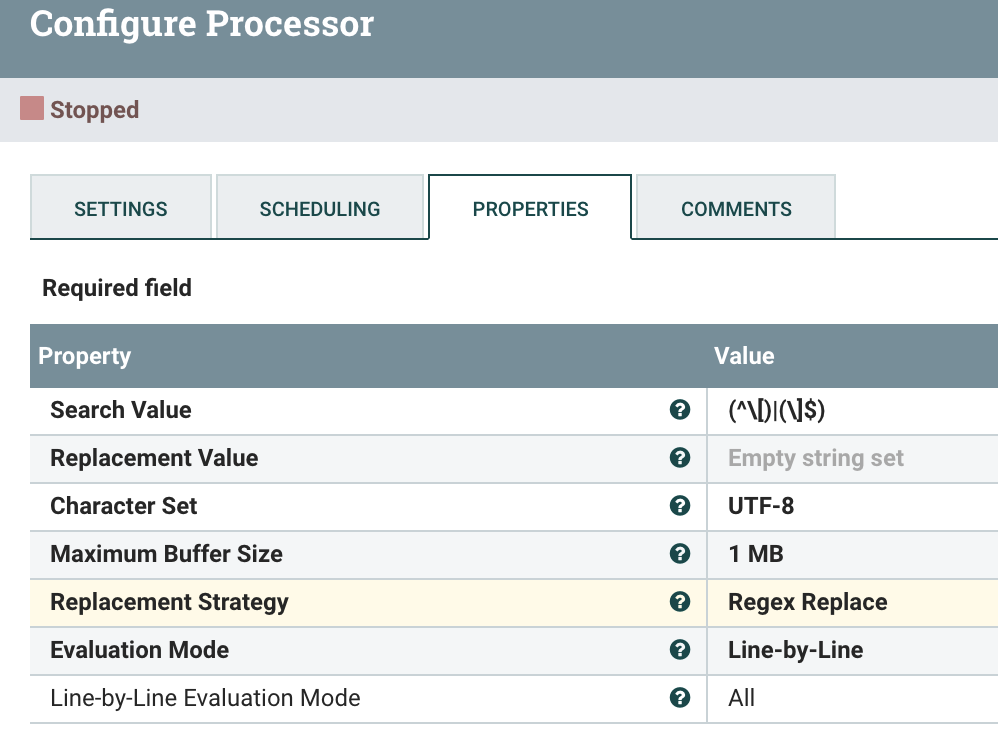Click help icon for Line-by-Line Evaluation Mode
The image size is (998, 754).
(x=680, y=698)
